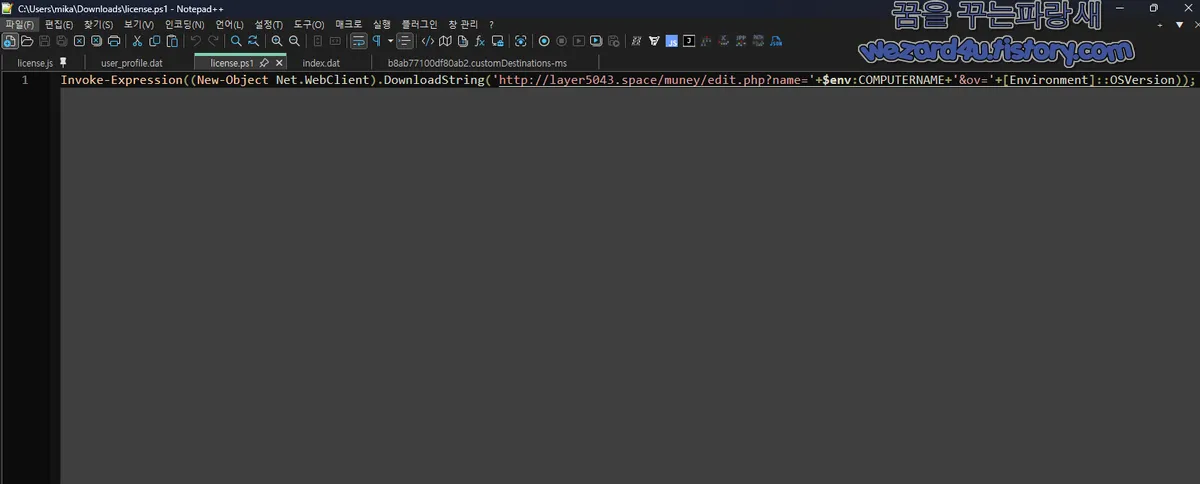Click the black J plugin icon
Viewport: 1200px width, 484px height.
pos(689,41)
